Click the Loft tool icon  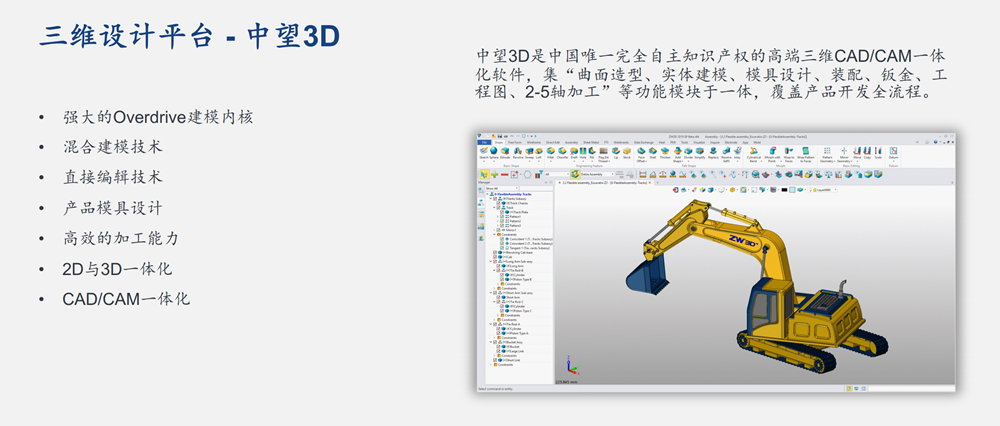[x=539, y=152]
